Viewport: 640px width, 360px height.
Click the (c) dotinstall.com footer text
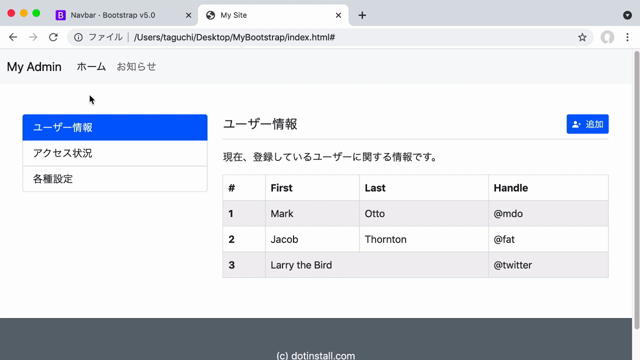(x=316, y=356)
